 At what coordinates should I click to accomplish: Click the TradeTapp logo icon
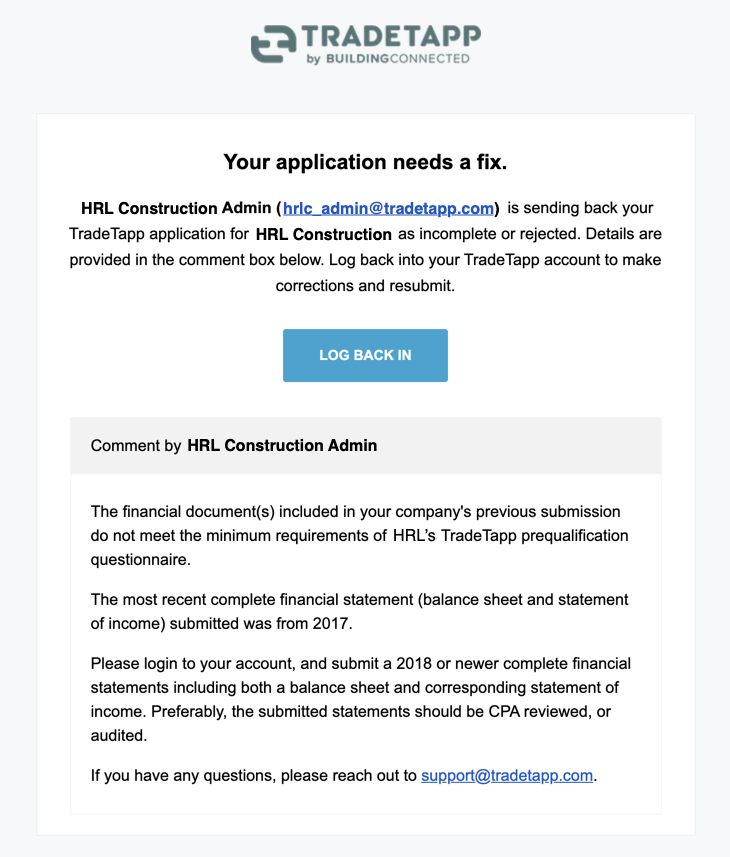point(272,45)
